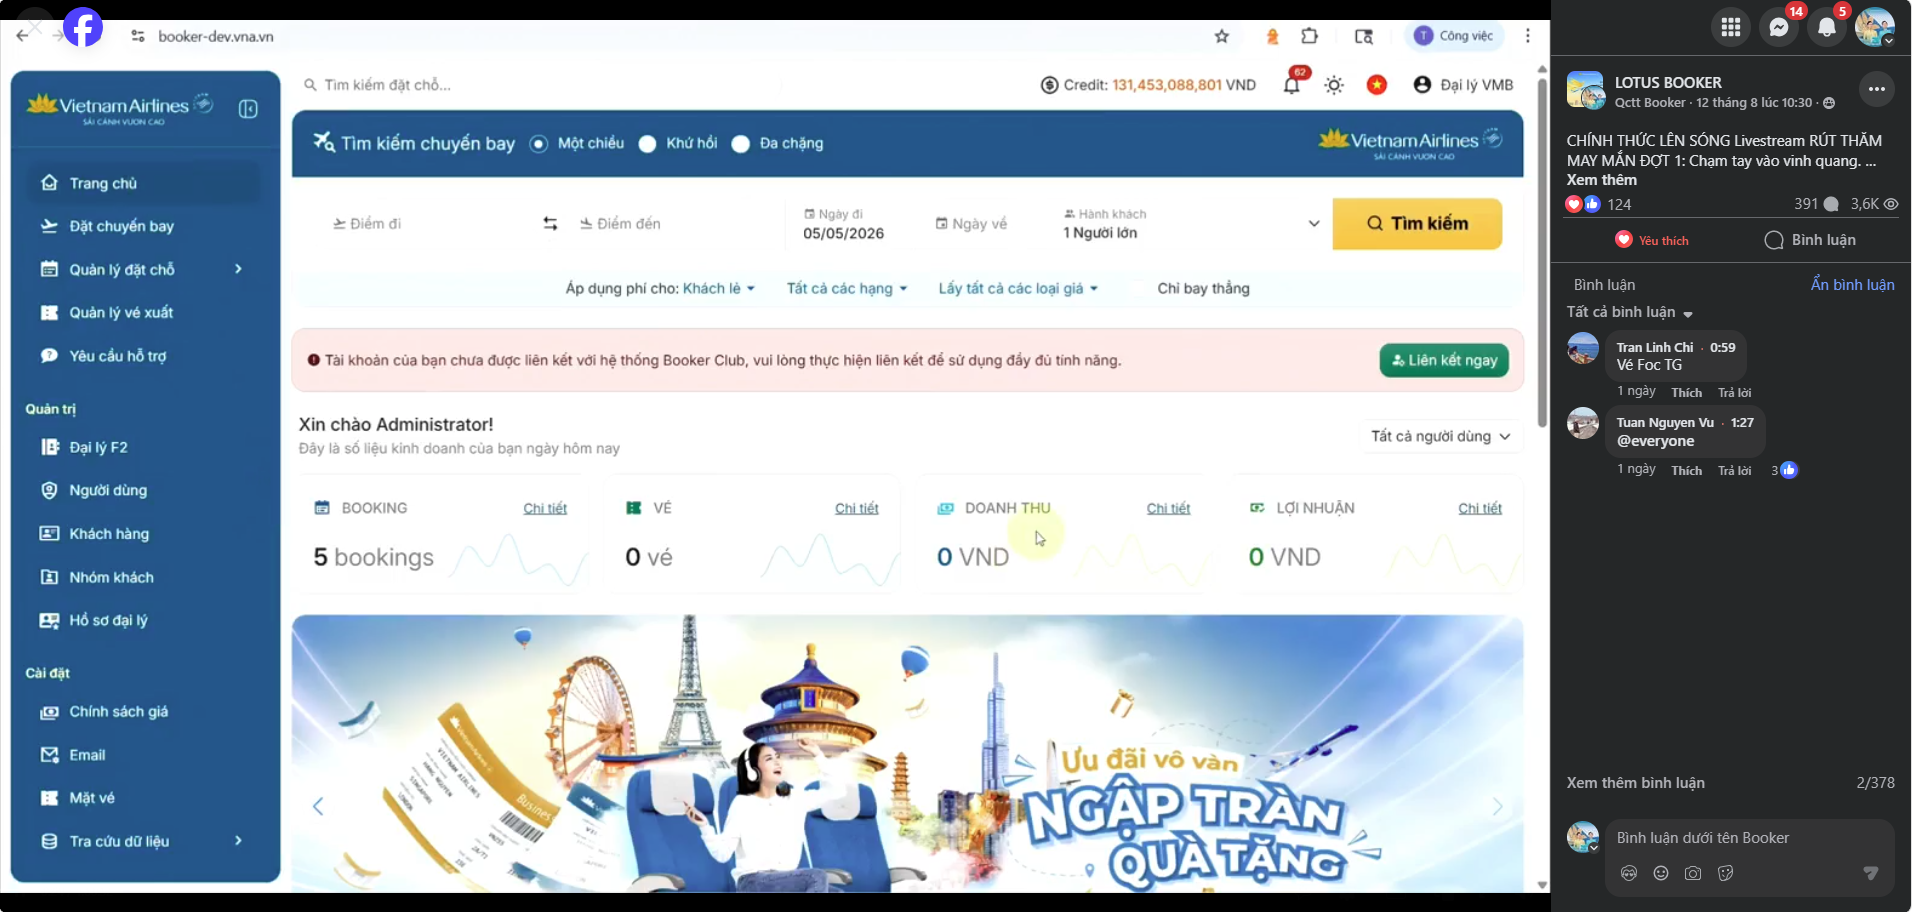Click Ẩn bình luận link
1913x912 pixels.
1852,285
